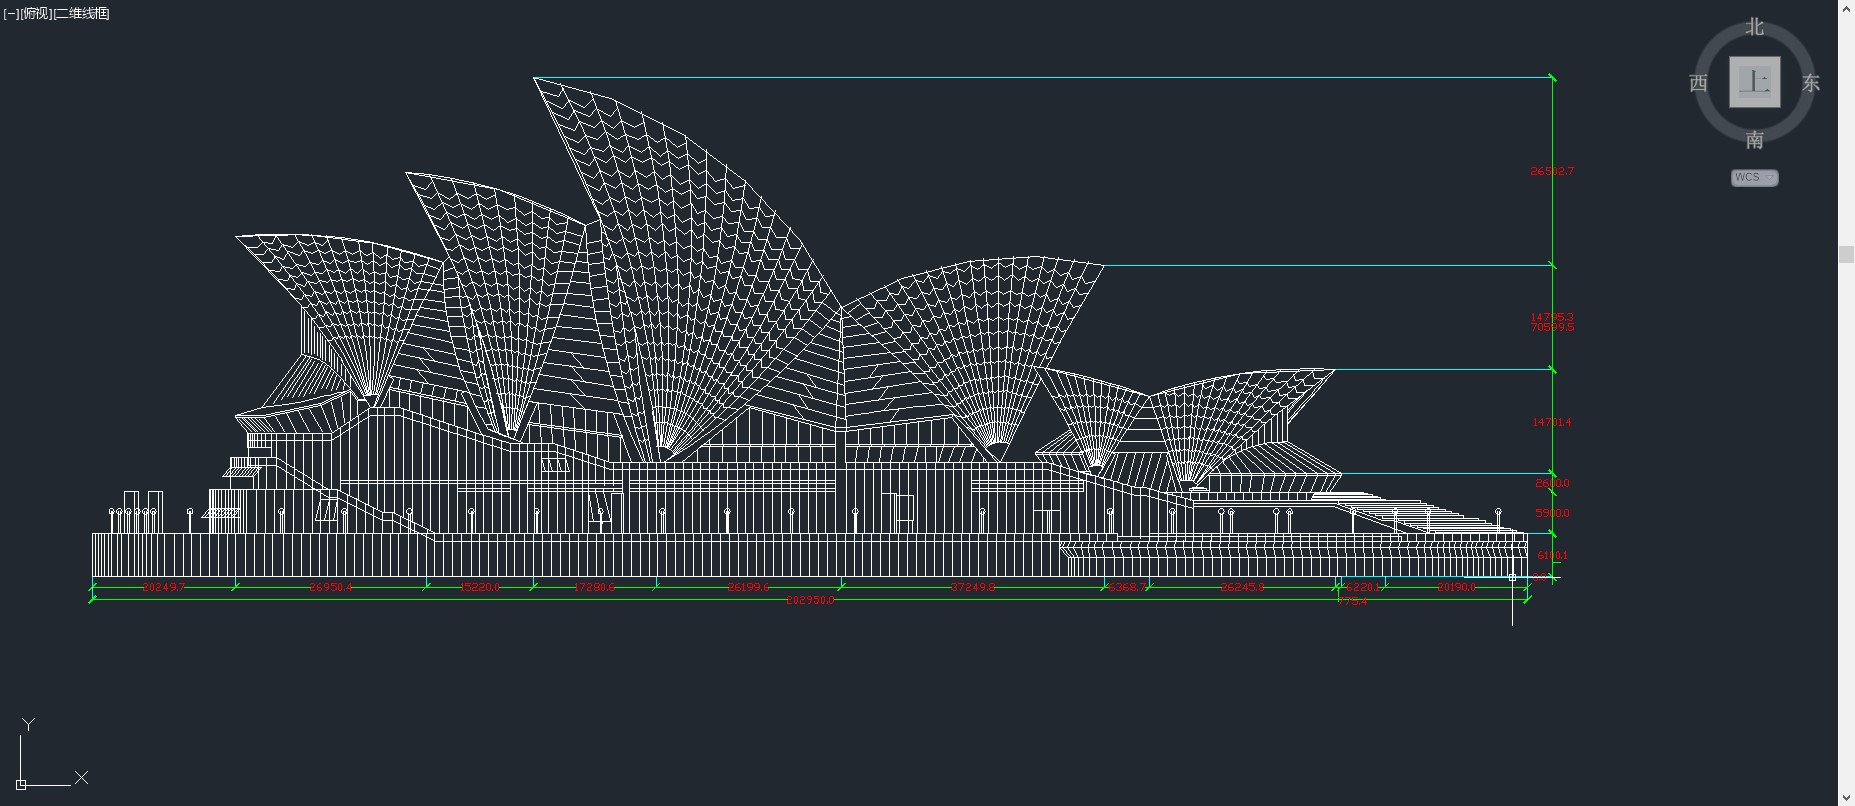Select the 70599.5 dimension text
1855x806 pixels.
[1552, 327]
